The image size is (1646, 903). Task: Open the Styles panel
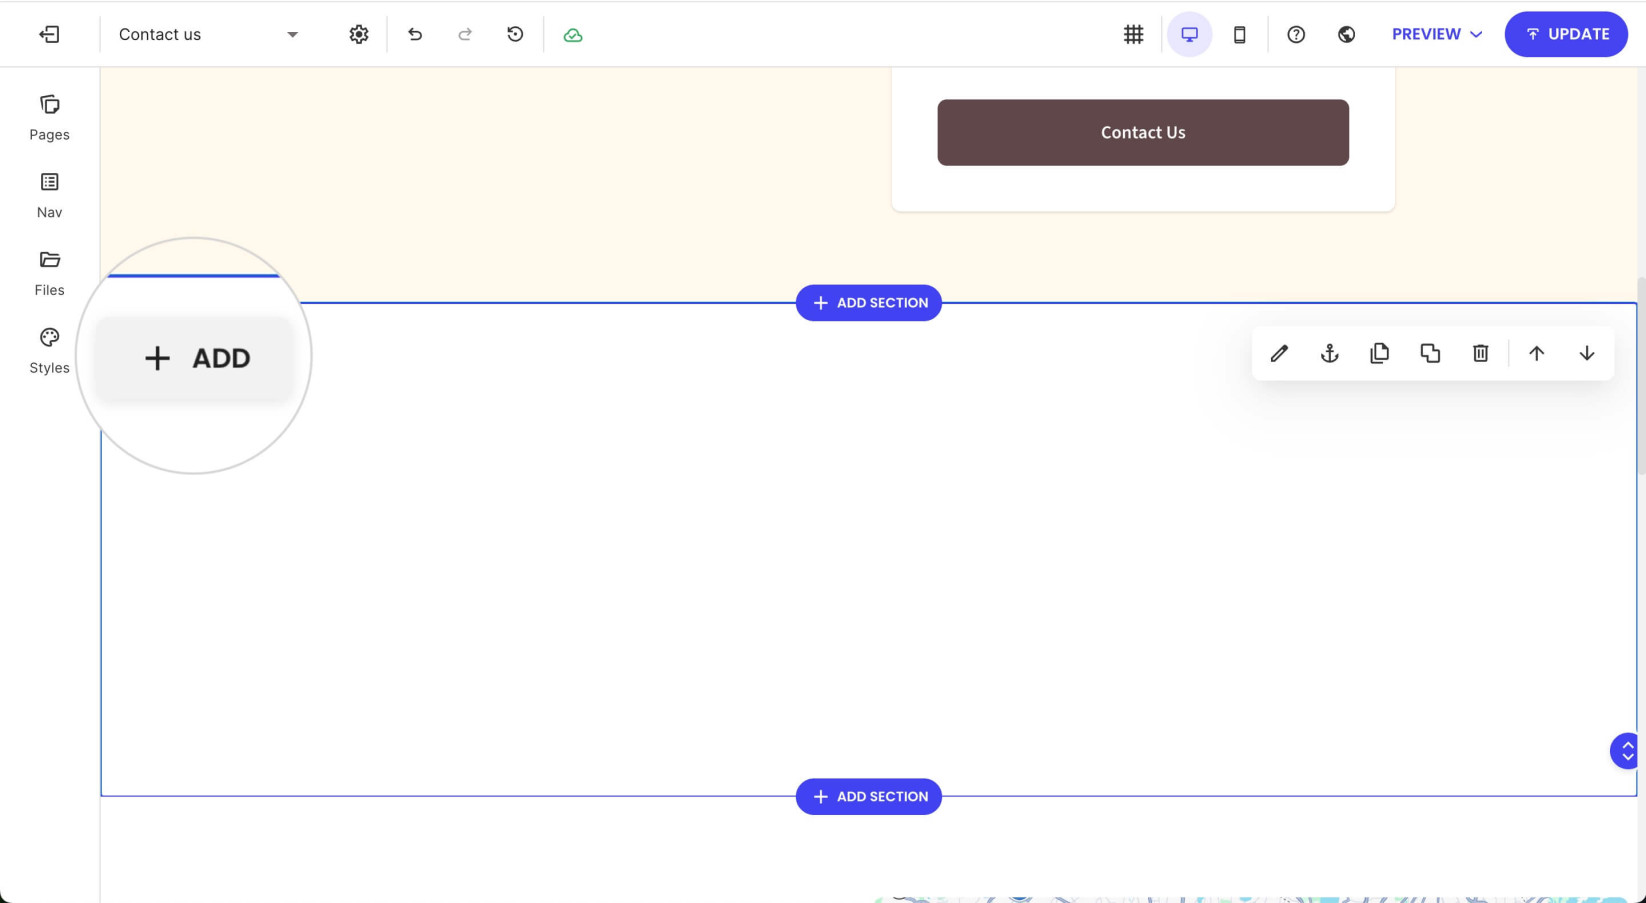click(x=49, y=351)
